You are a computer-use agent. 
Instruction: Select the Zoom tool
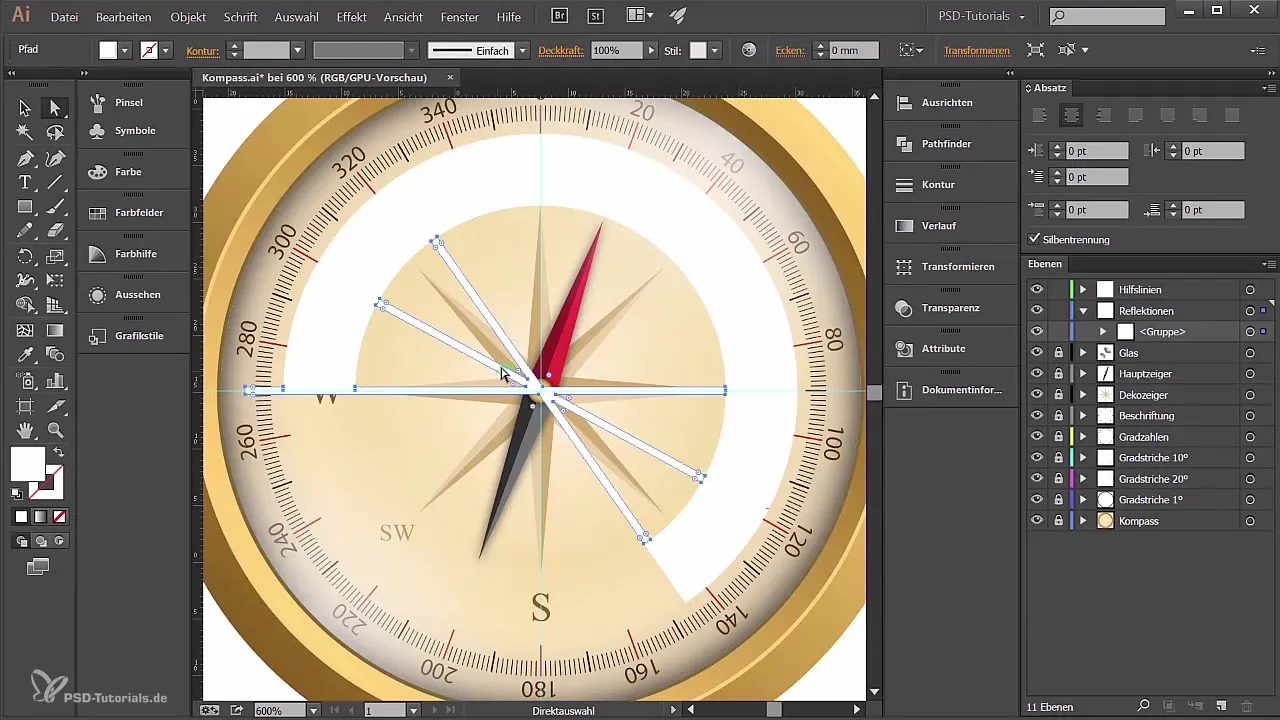tap(55, 430)
